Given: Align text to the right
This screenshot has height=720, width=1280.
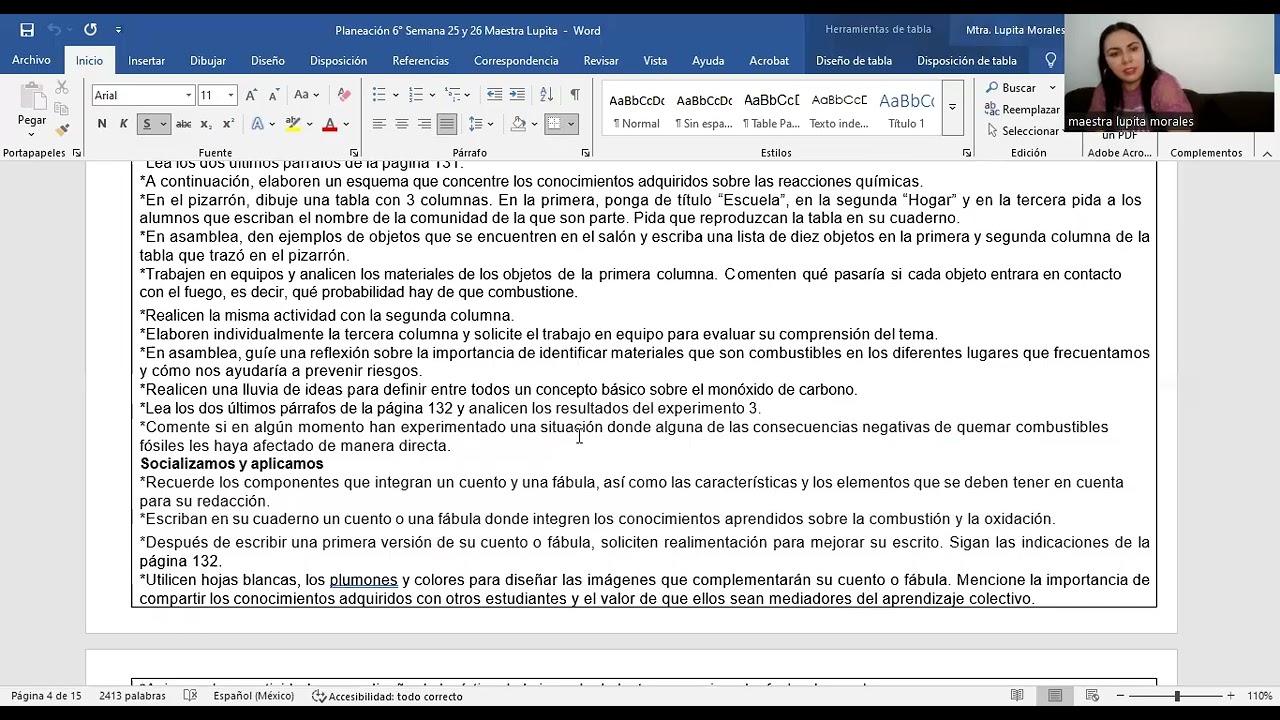Looking at the screenshot, I should pyautogui.click(x=424, y=124).
